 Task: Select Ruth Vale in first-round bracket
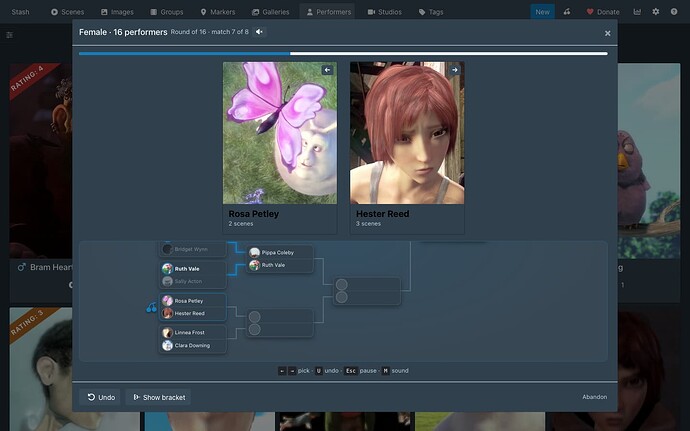point(193,269)
